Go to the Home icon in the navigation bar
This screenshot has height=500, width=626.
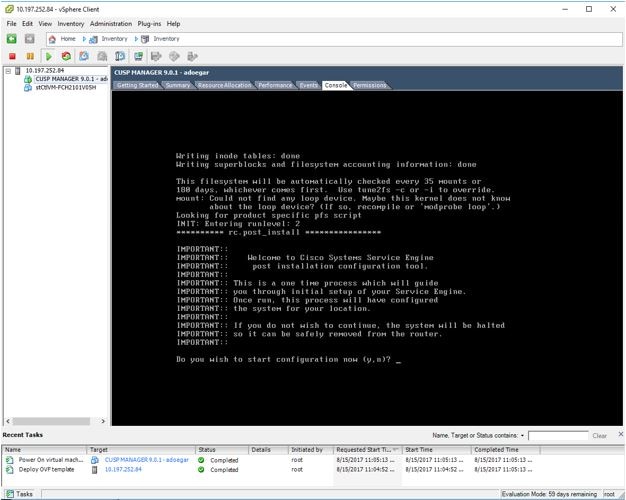52,39
